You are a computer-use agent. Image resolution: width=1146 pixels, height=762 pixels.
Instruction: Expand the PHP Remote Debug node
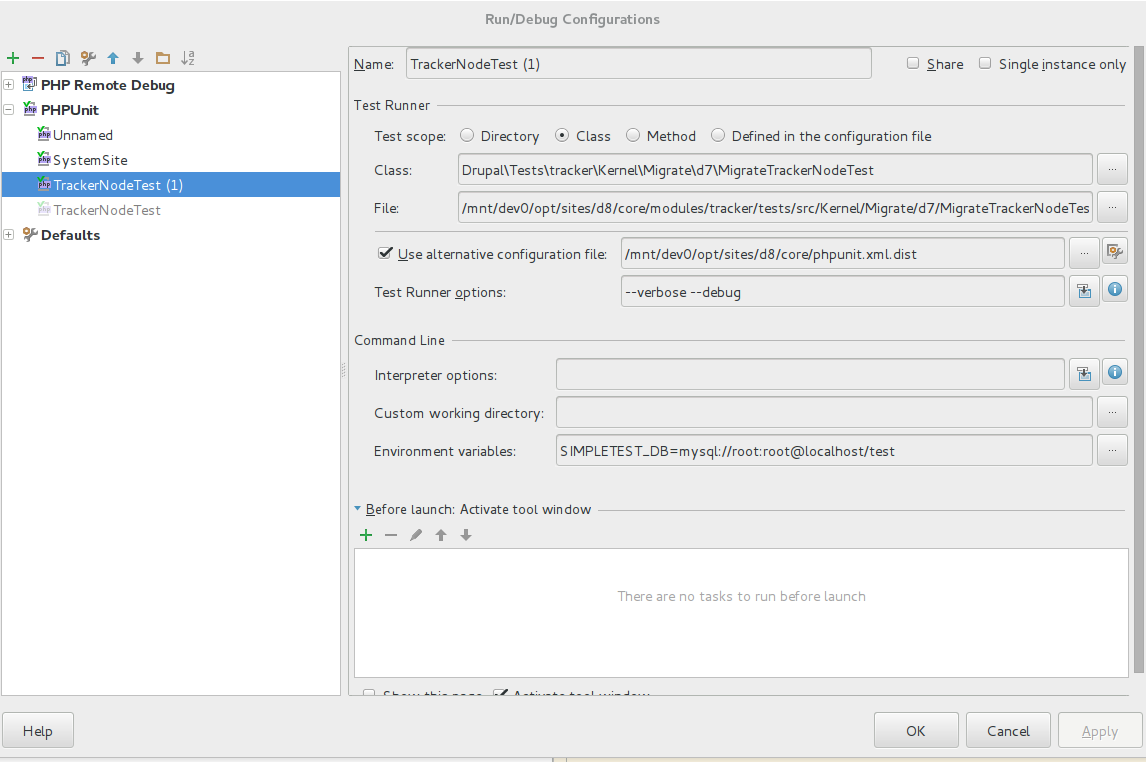pyautogui.click(x=9, y=85)
